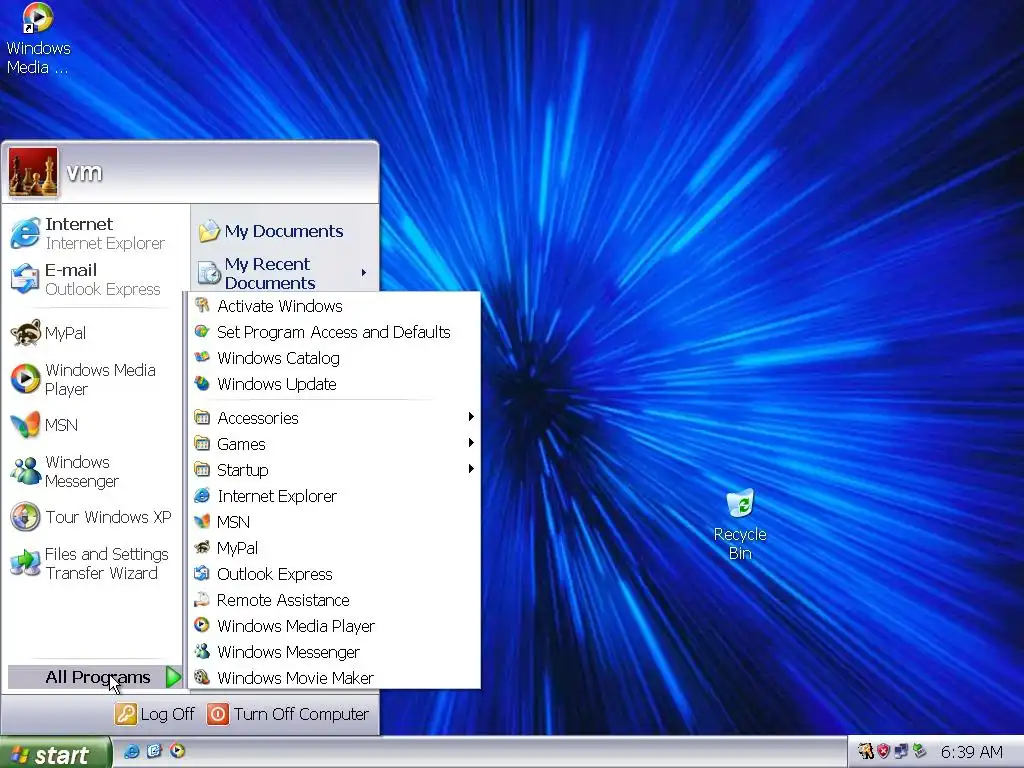The height and width of the screenshot is (768, 1024).
Task: Open Windows Media Player desktop shortcut icon
Action: click(x=38, y=39)
